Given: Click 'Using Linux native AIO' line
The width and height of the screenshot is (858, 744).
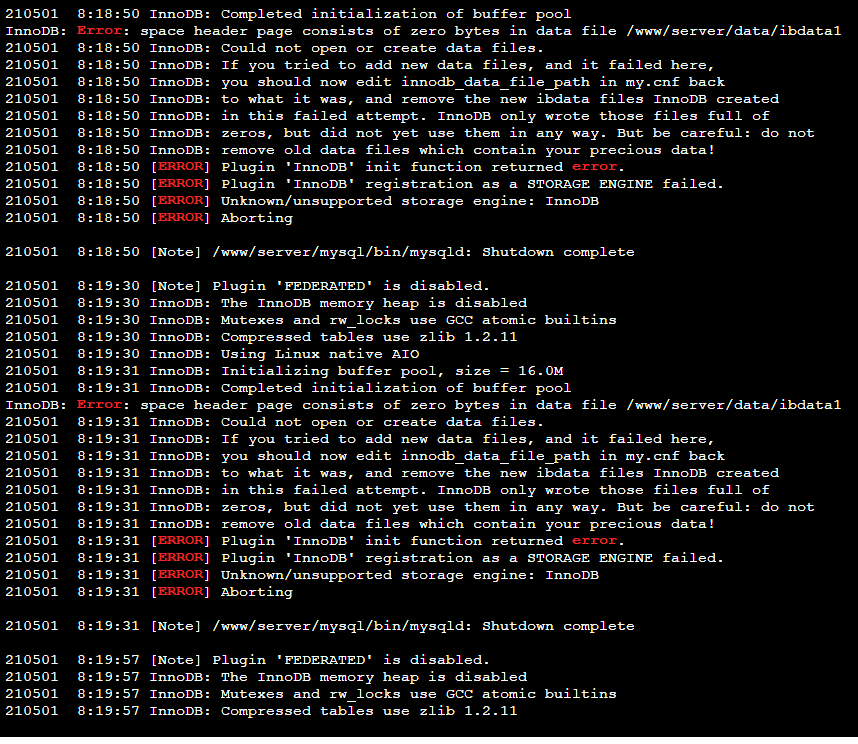Looking at the screenshot, I should (x=212, y=354).
